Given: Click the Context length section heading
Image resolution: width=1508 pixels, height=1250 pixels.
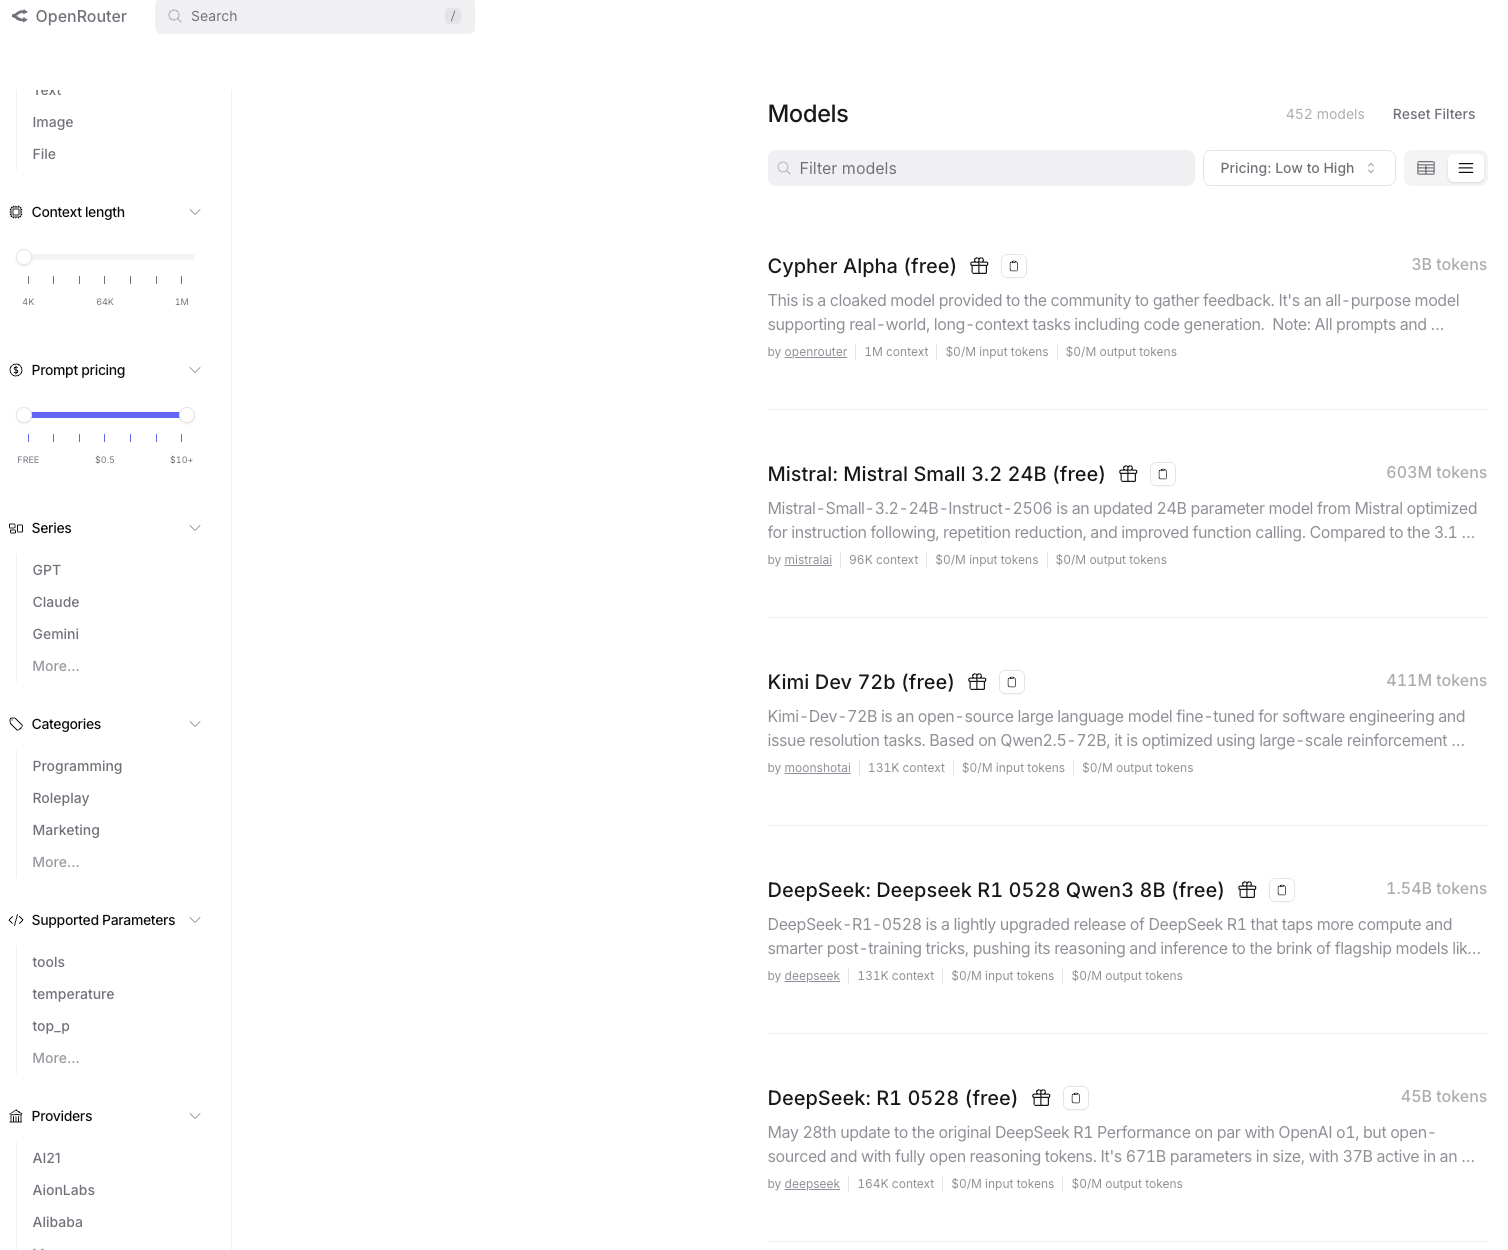Looking at the screenshot, I should [78, 212].
